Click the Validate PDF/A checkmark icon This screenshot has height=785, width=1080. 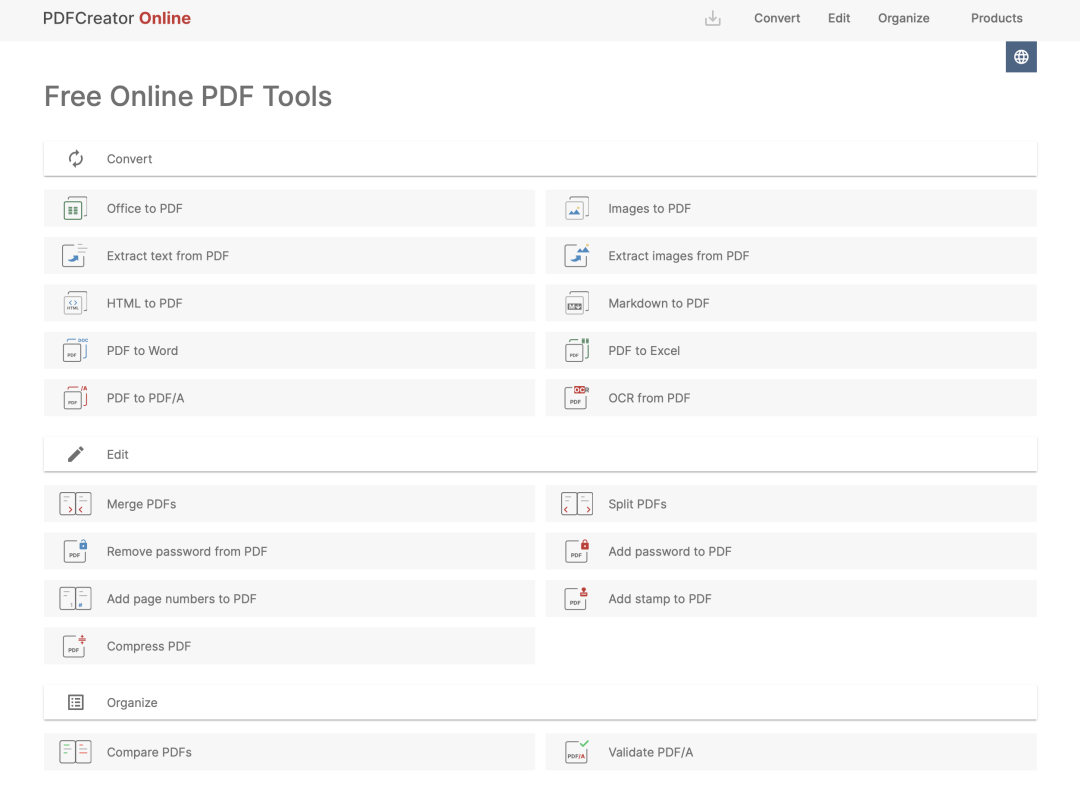(x=577, y=752)
